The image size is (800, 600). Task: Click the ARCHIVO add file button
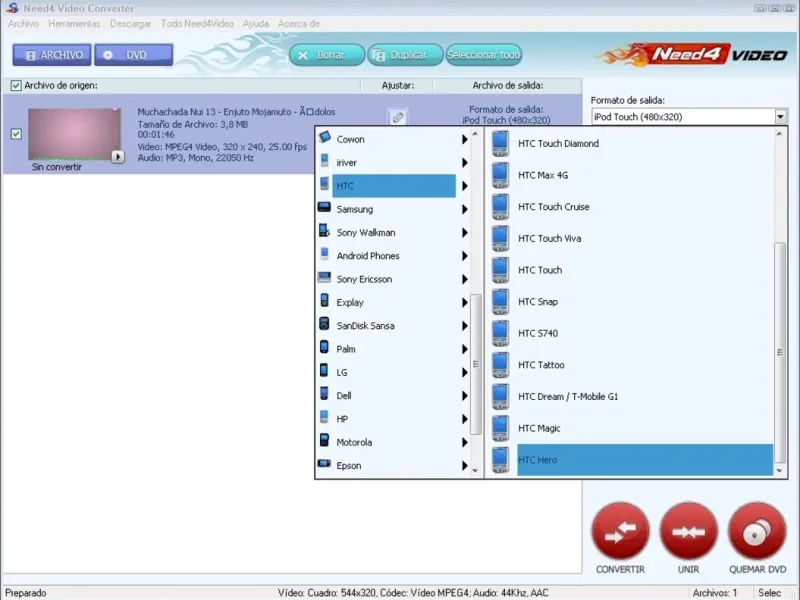pos(52,55)
